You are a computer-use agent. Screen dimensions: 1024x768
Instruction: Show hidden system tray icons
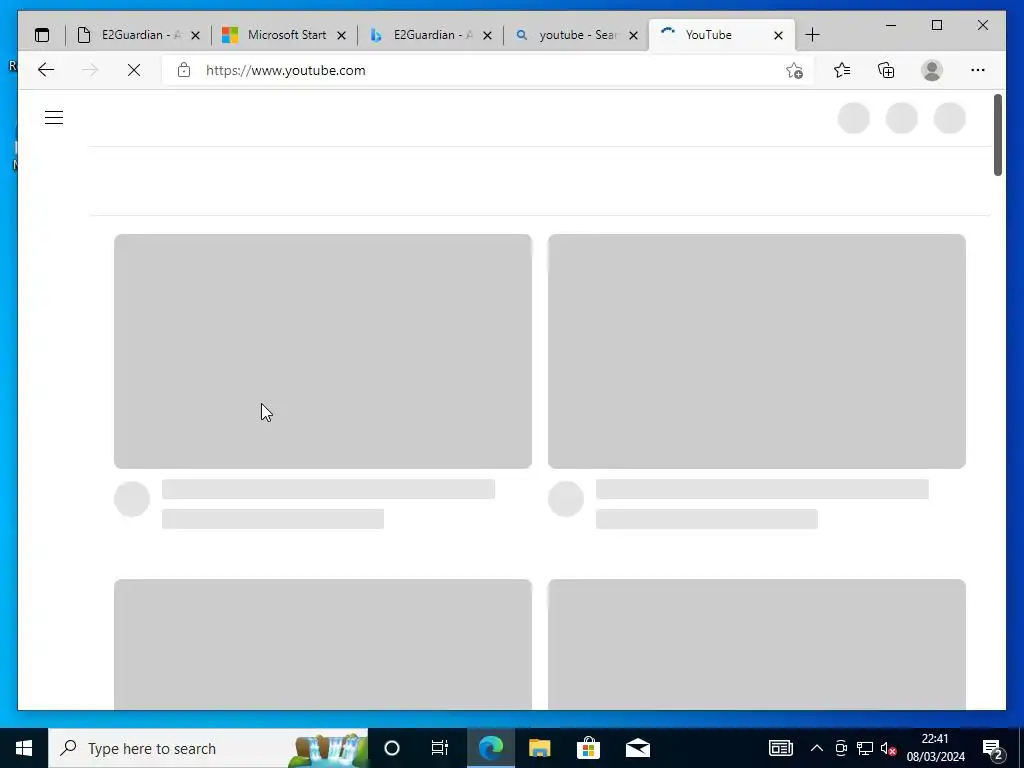click(816, 748)
